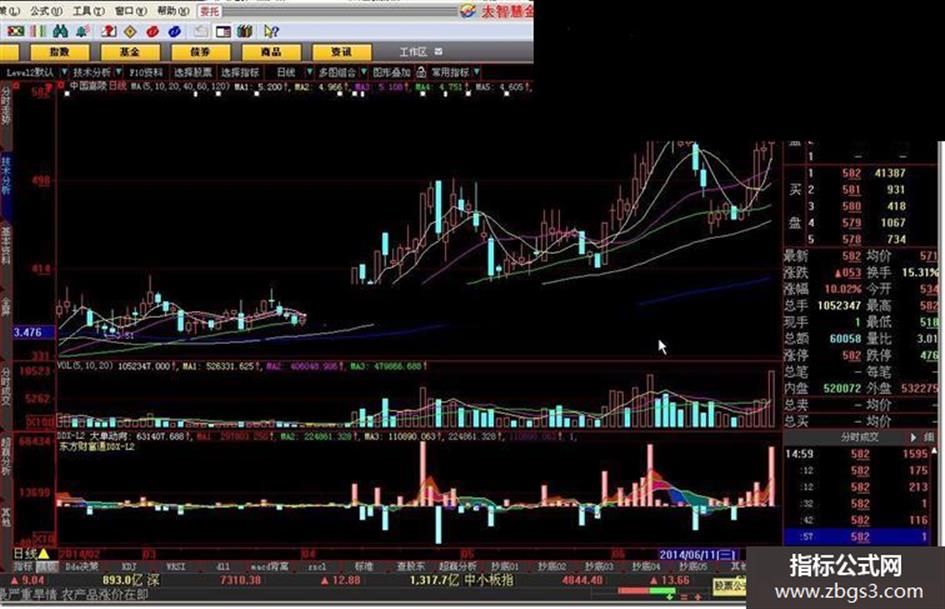The image size is (945, 609).
Task: Click the window layout toolbar icon
Action: (x=223, y=31)
